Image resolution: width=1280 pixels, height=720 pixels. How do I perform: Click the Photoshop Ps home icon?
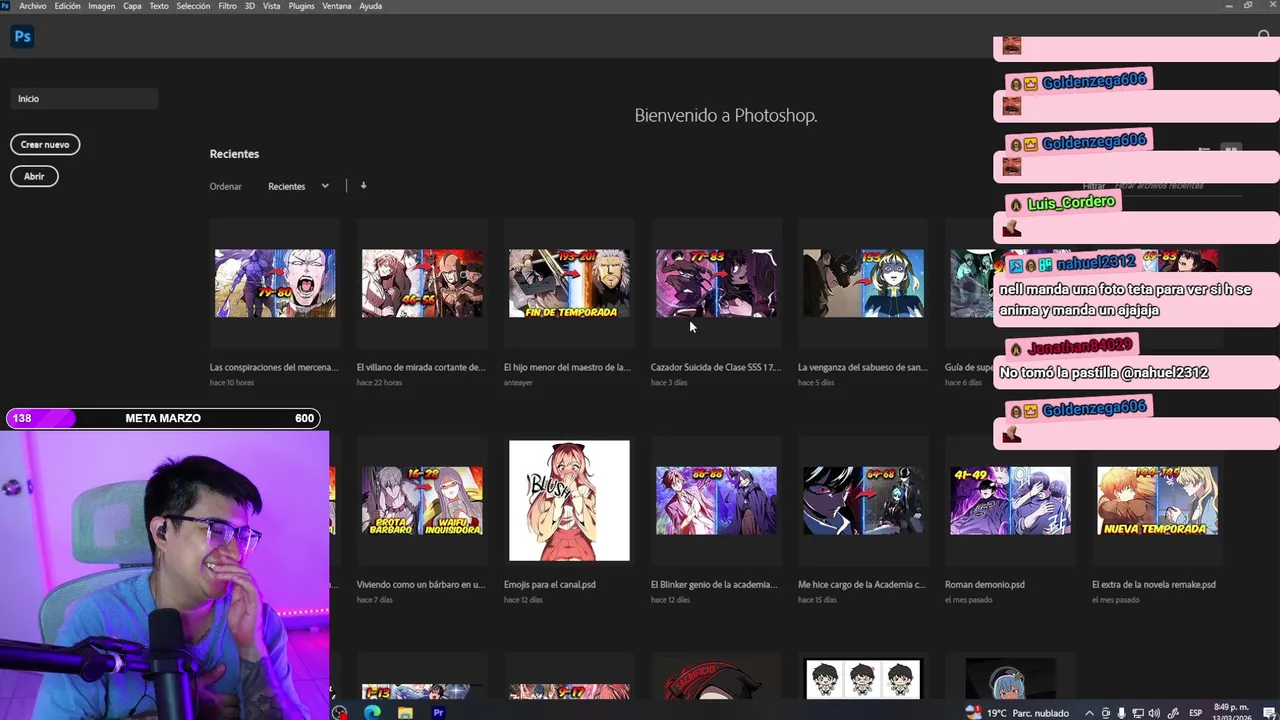coord(22,37)
